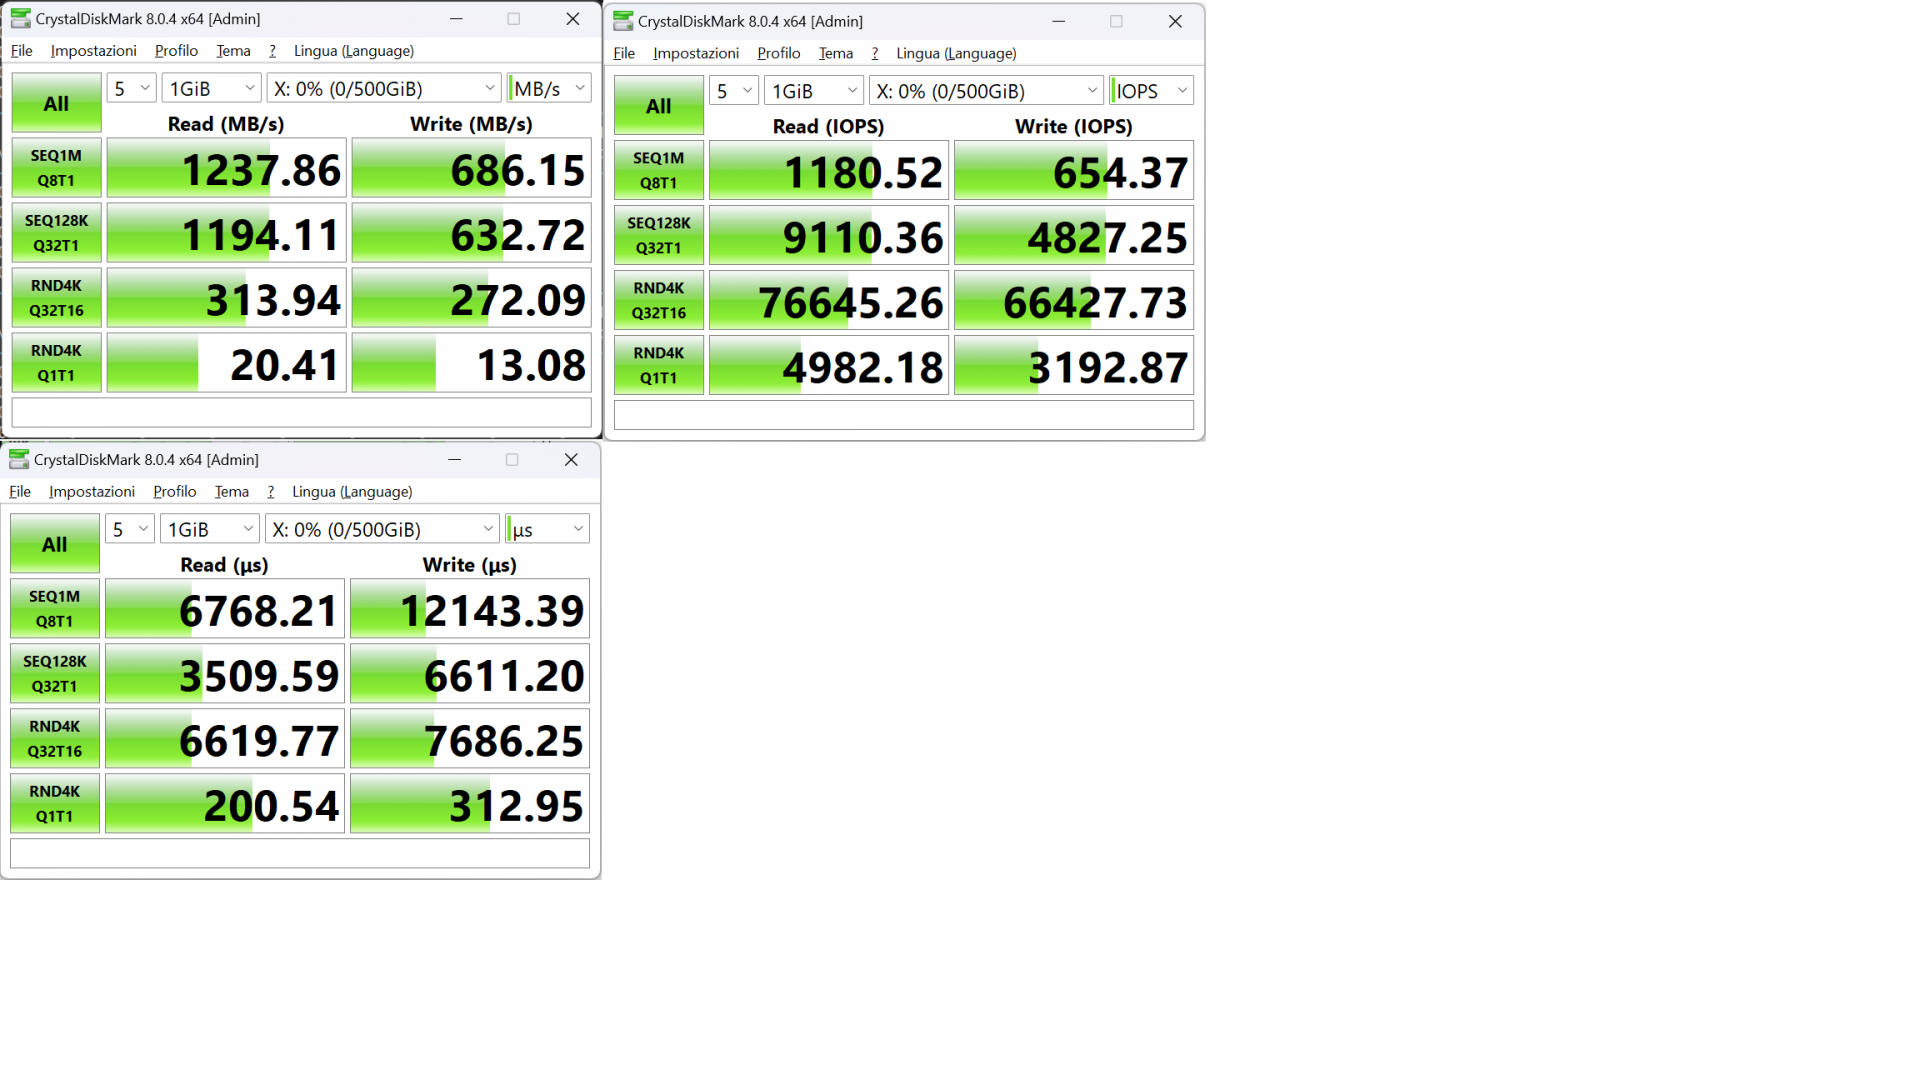Click the comment field in µs window

(300, 853)
